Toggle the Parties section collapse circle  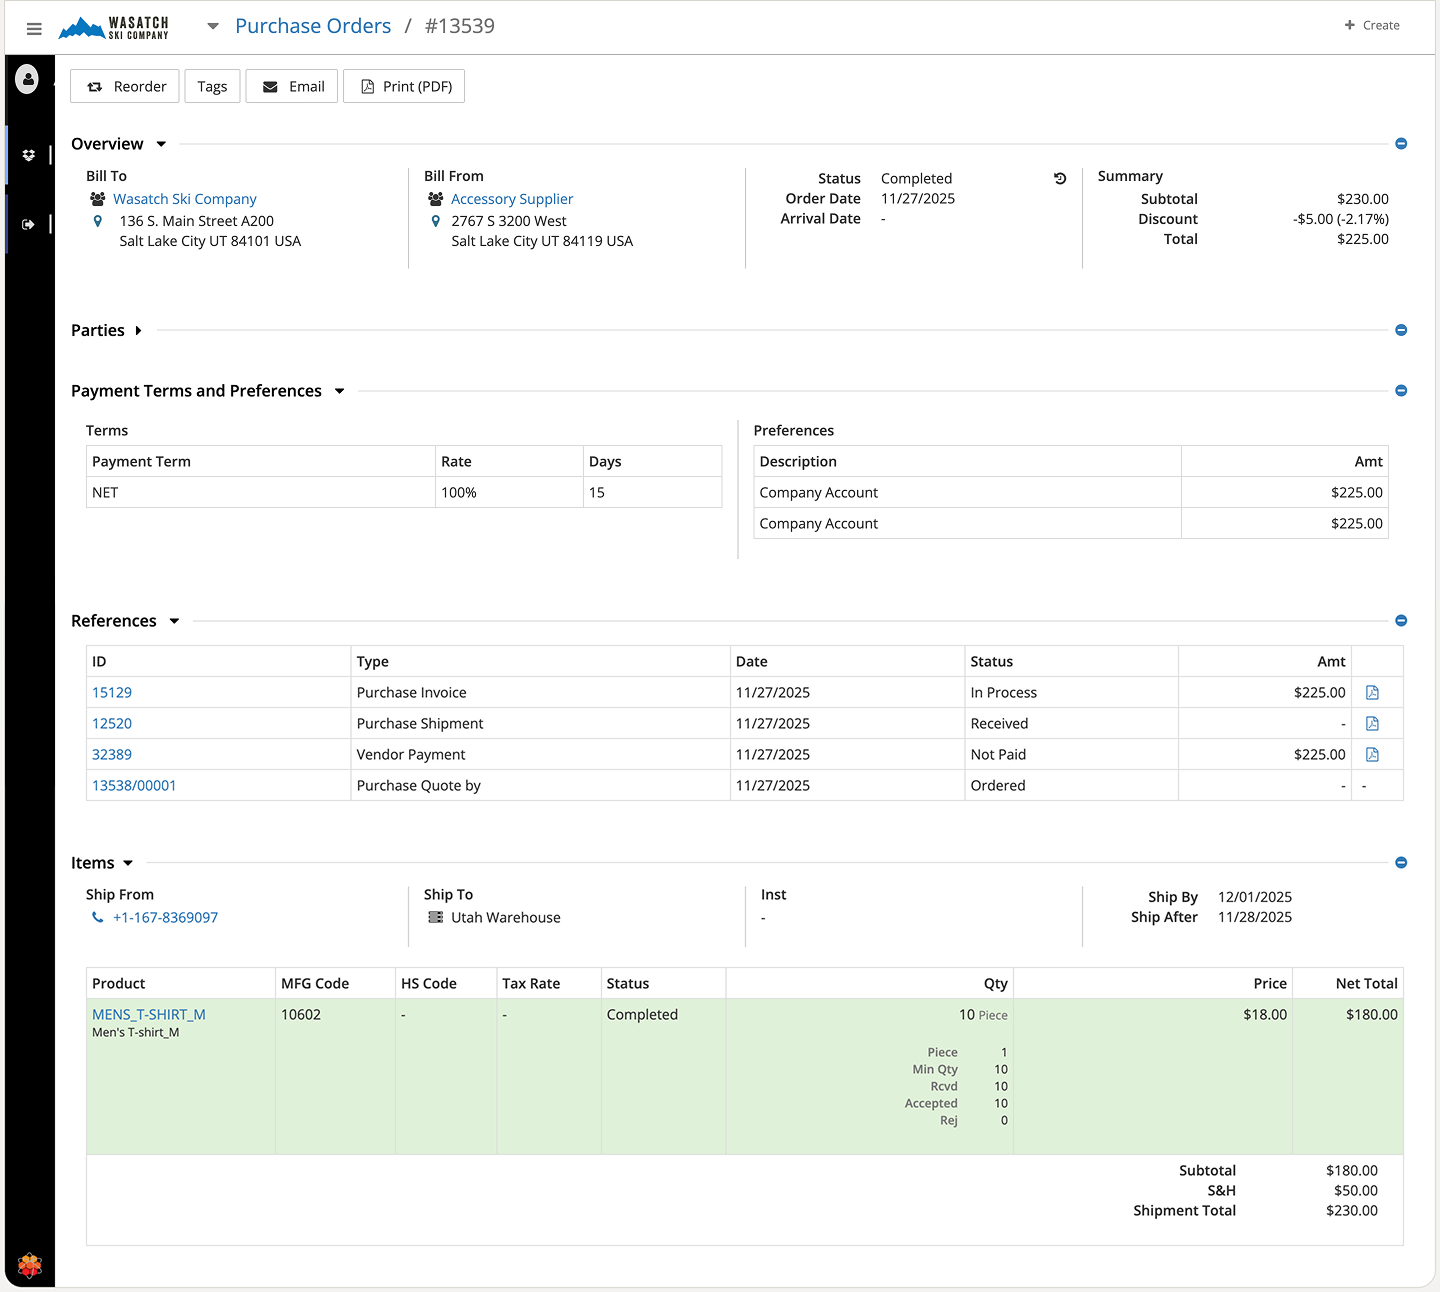(x=1401, y=330)
